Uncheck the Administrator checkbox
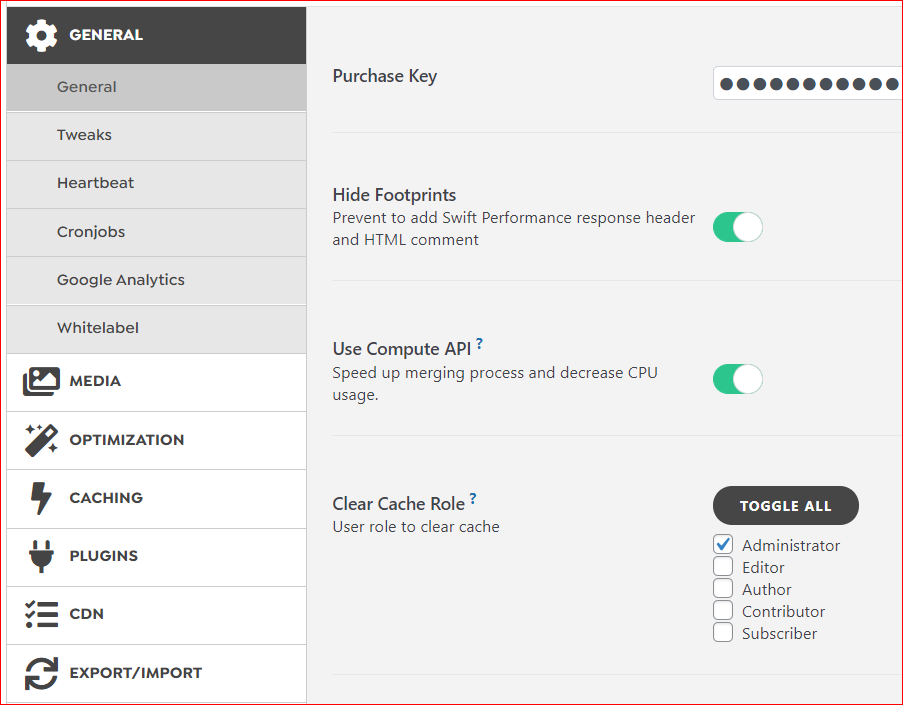Screen dimensions: 903x705 click(723, 544)
